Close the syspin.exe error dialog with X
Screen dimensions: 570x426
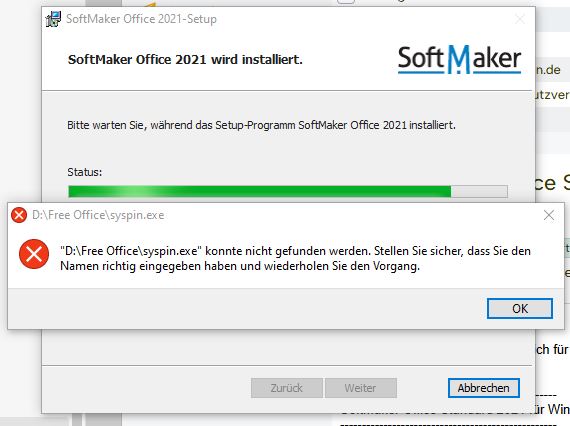pyautogui.click(x=549, y=215)
